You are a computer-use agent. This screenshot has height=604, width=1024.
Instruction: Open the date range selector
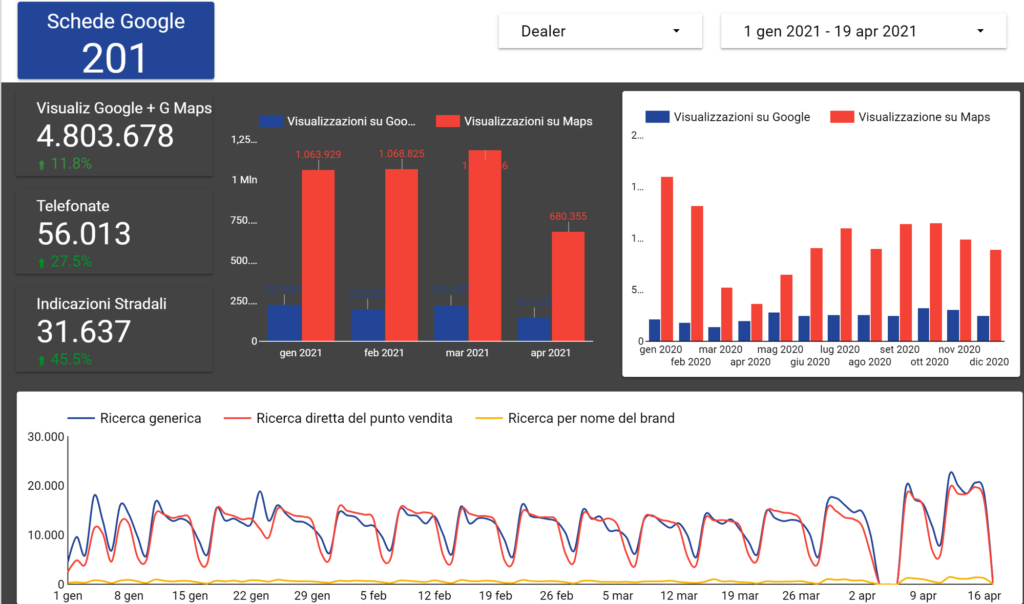[860, 31]
